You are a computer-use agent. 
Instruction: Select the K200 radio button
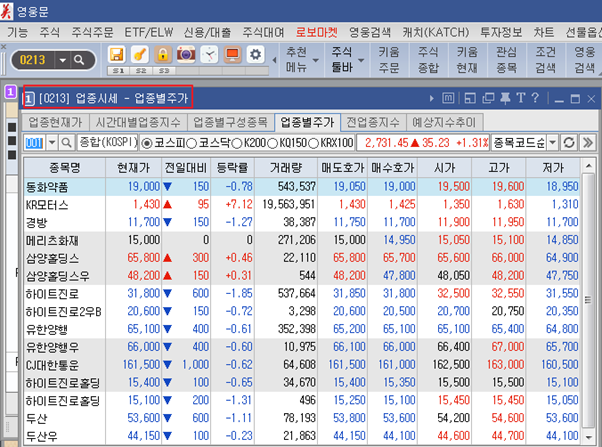pos(237,143)
